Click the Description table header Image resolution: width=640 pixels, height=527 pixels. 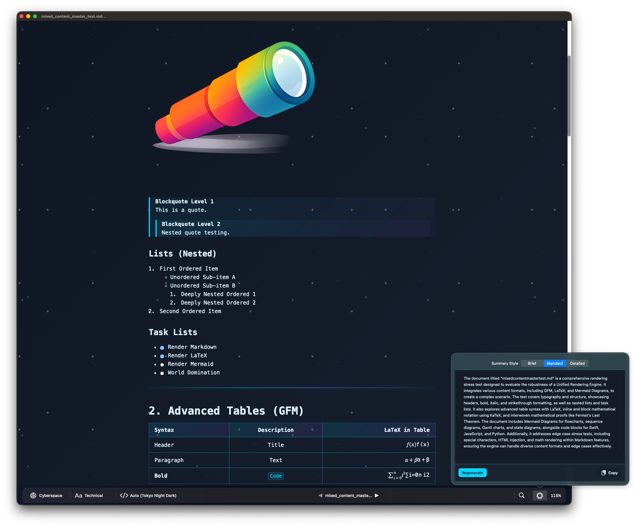click(x=276, y=430)
